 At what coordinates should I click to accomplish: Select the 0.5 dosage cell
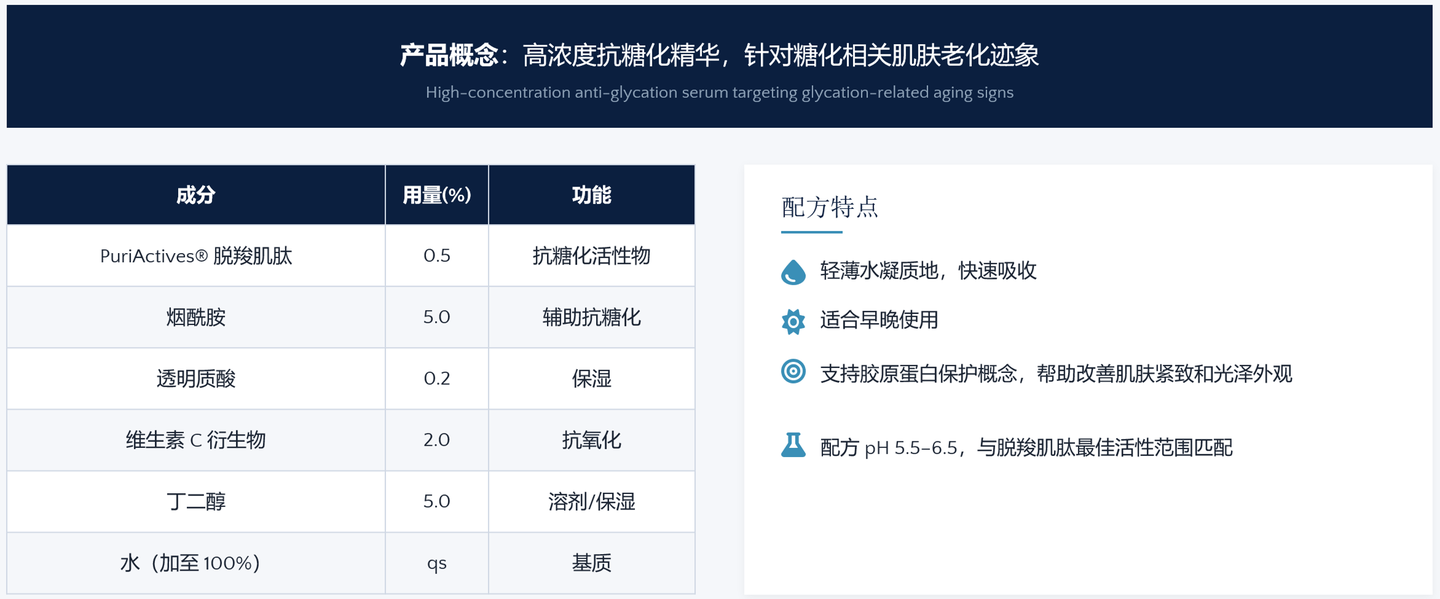(437, 256)
